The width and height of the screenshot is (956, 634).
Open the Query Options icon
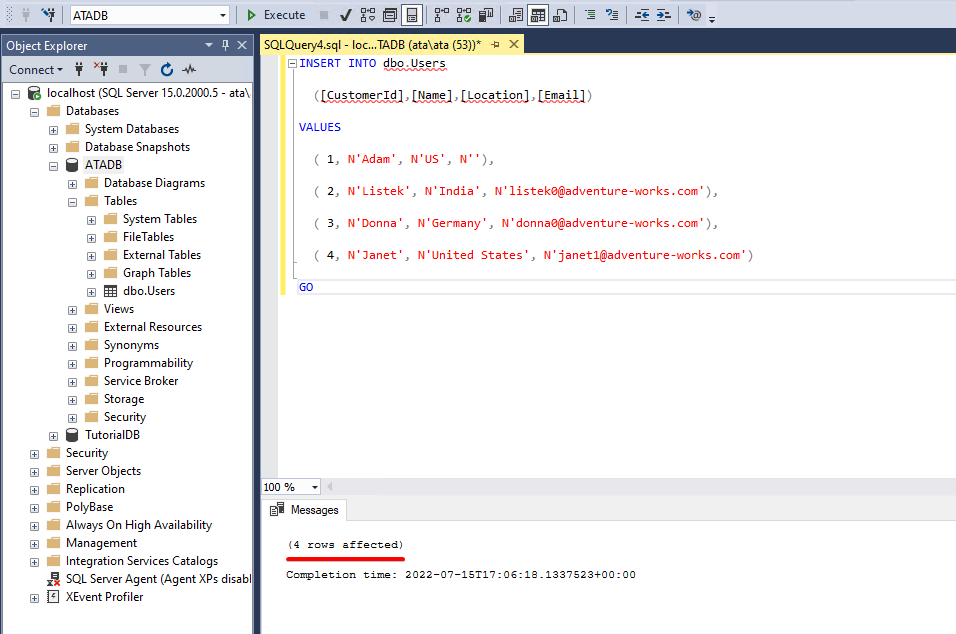coord(390,15)
